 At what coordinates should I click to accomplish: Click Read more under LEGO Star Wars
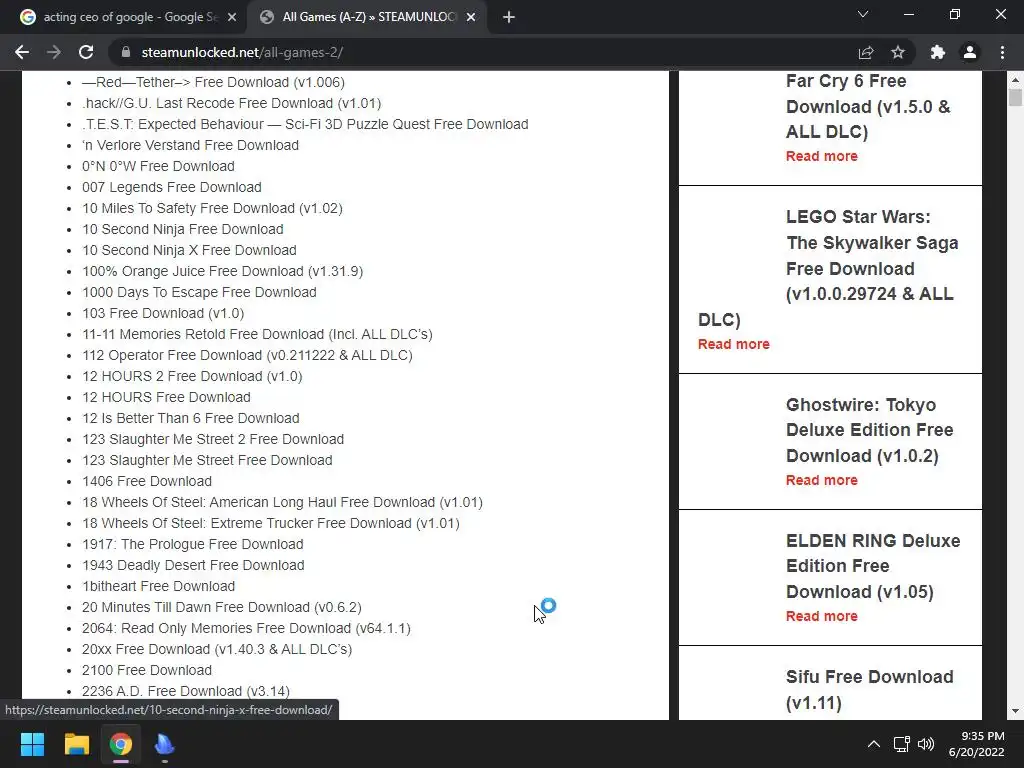tap(733, 344)
